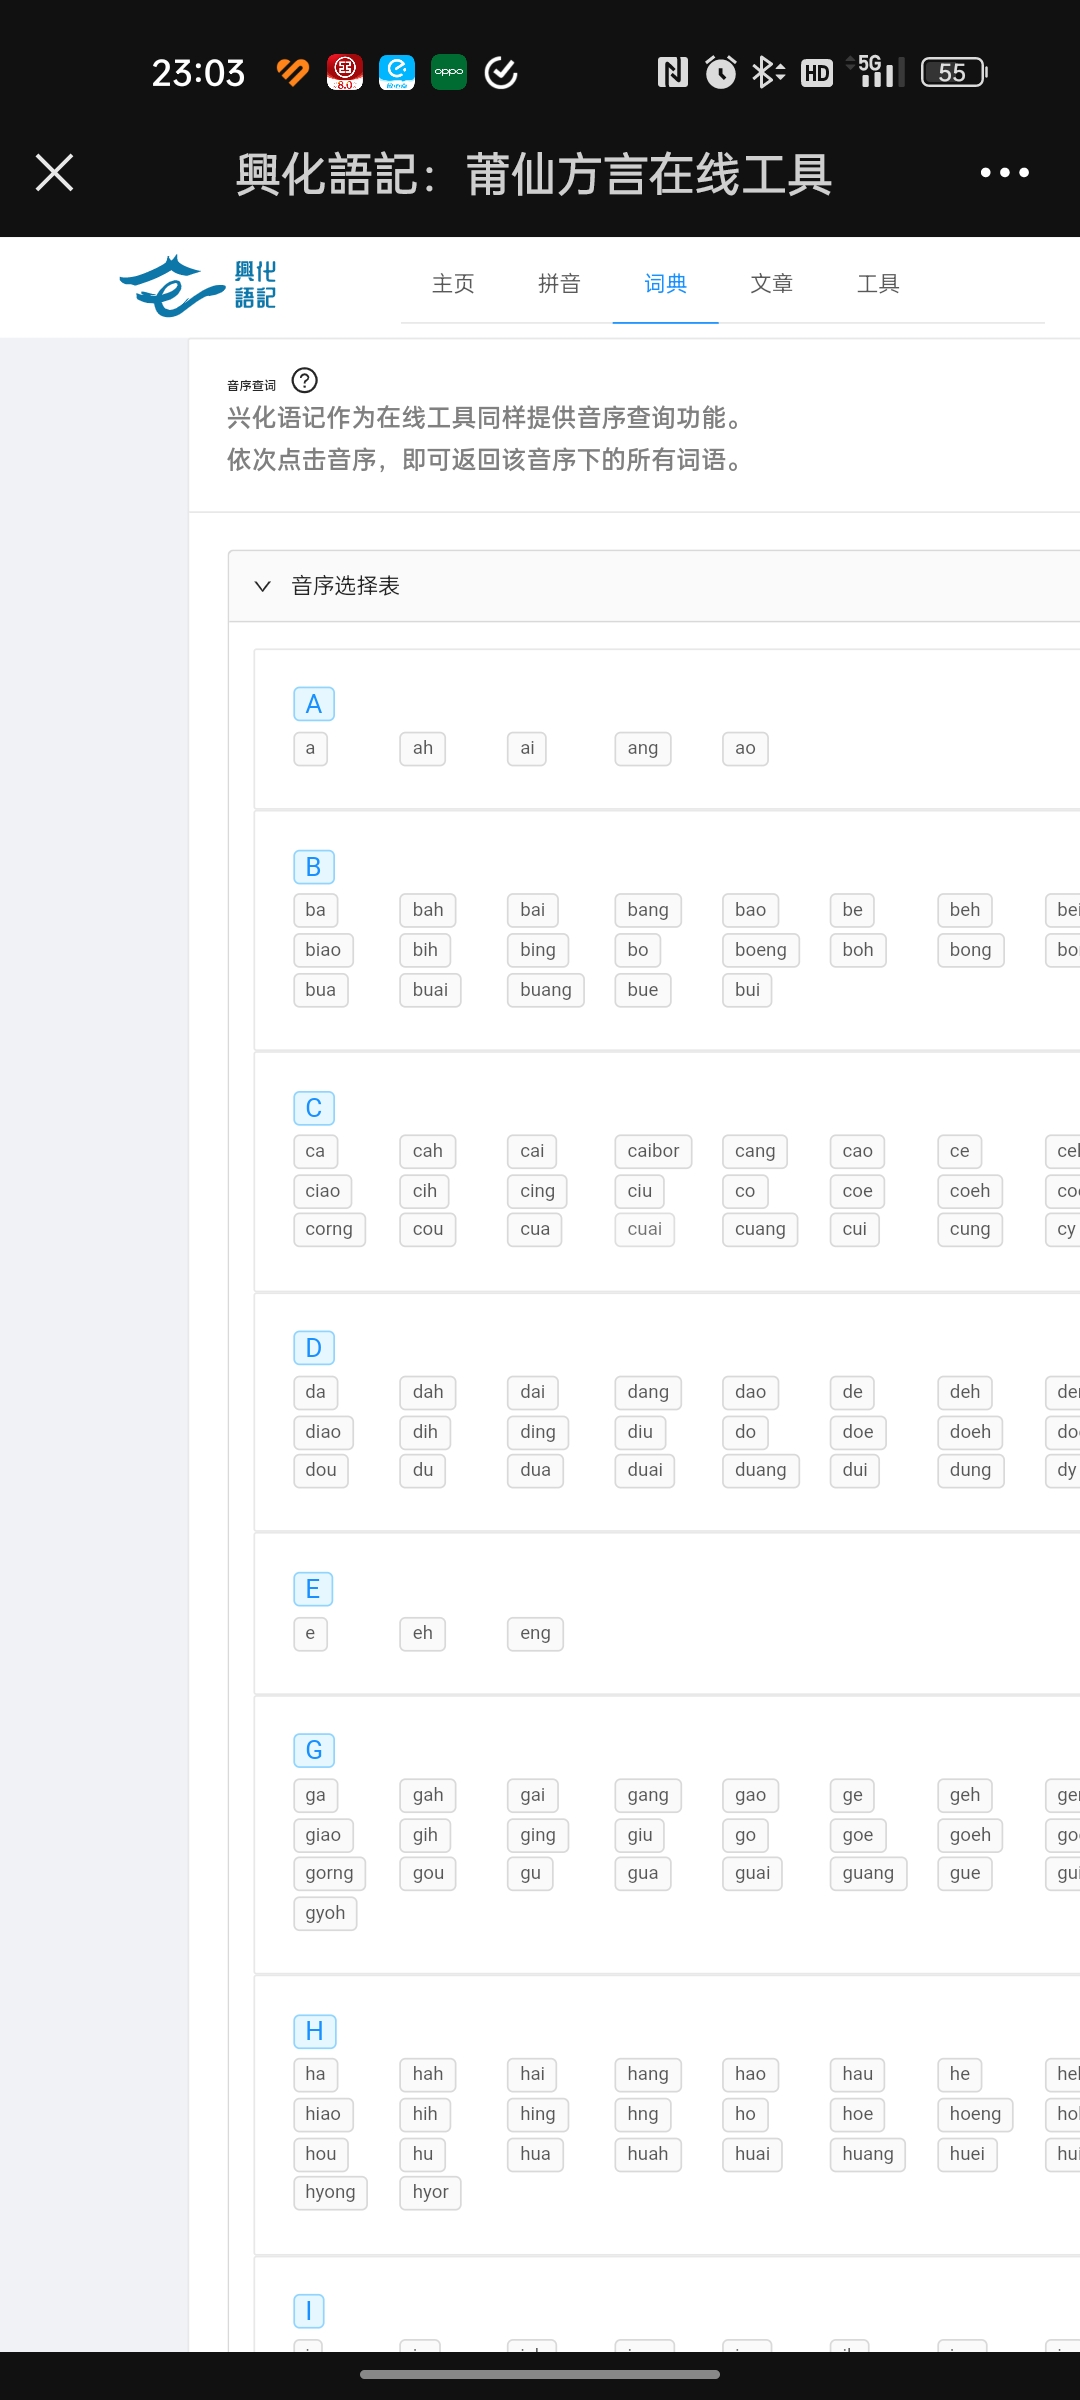1080x2400 pixels.
Task: Tap the green OPPO notification icon
Action: [449, 72]
